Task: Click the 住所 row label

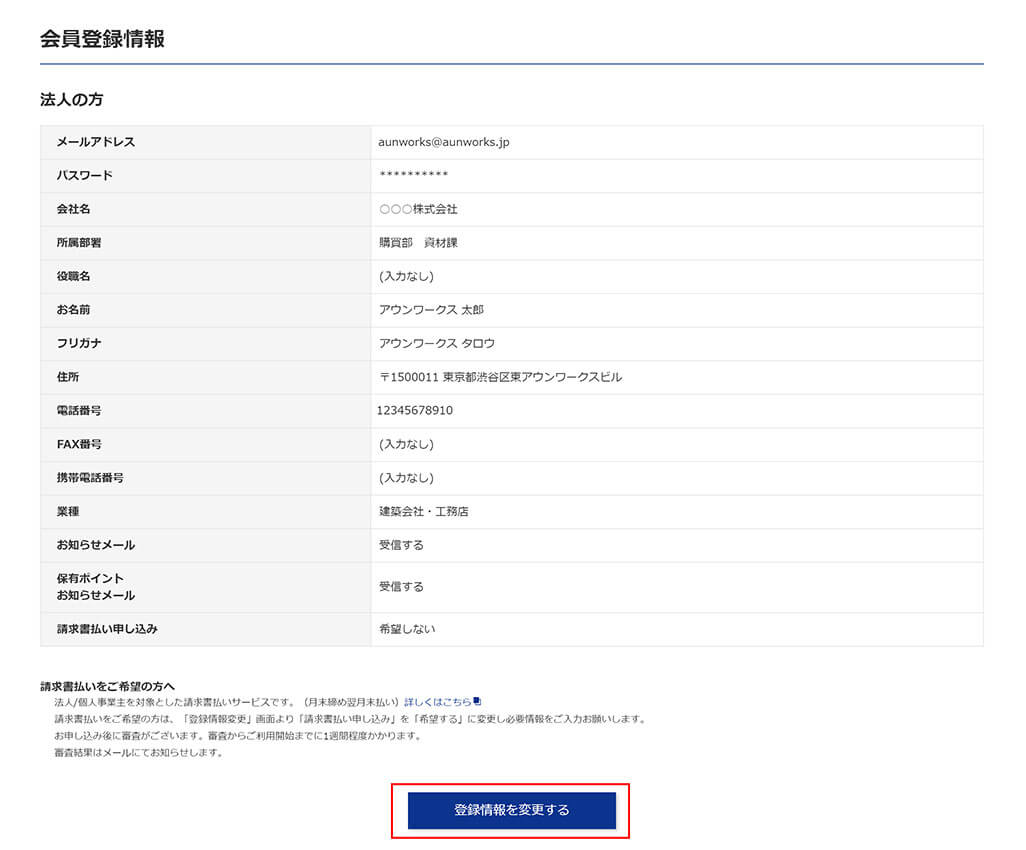Action: 67,377
